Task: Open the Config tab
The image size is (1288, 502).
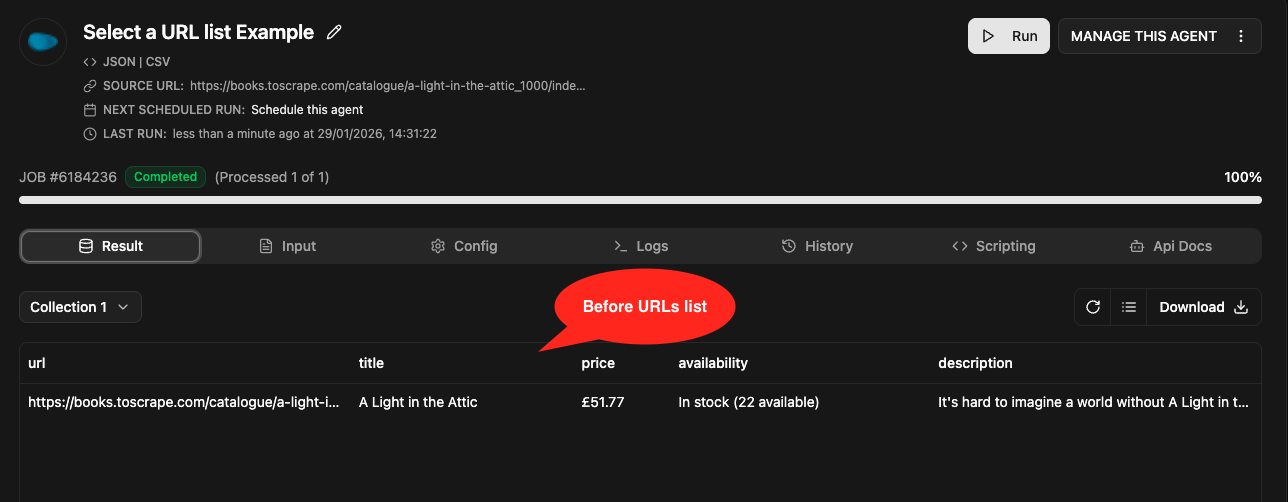Action: click(x=464, y=246)
